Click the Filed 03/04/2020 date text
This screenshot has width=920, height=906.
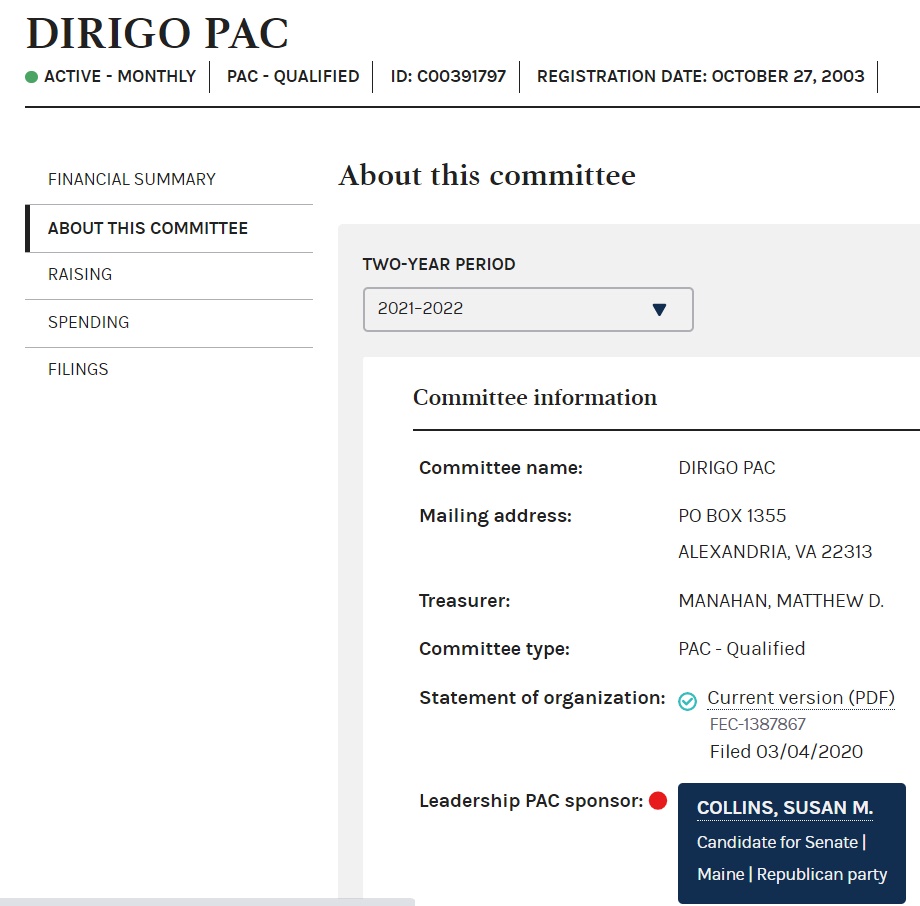pyautogui.click(x=786, y=751)
